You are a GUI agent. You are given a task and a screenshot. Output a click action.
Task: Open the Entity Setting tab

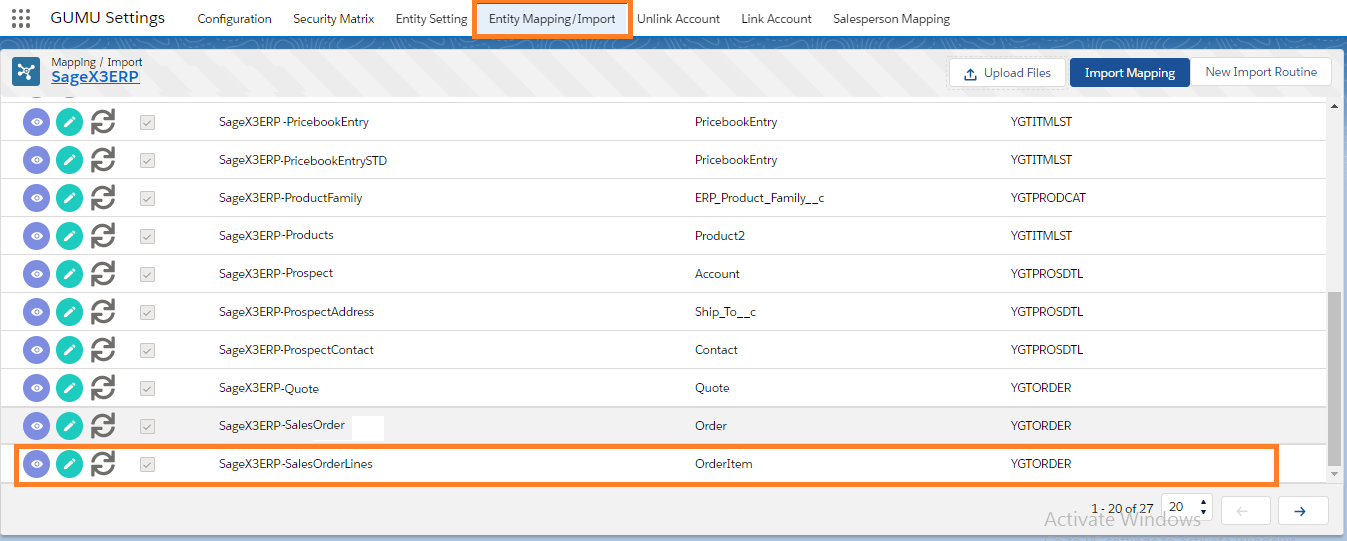tap(431, 19)
